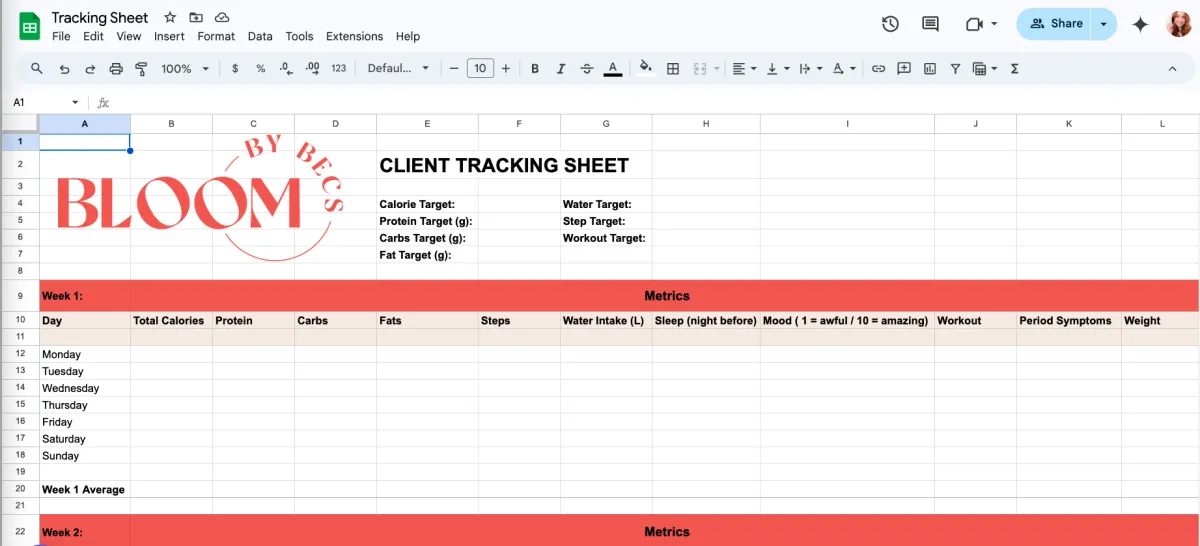Open the borders tool
This screenshot has height=546, width=1200.
[x=673, y=69]
